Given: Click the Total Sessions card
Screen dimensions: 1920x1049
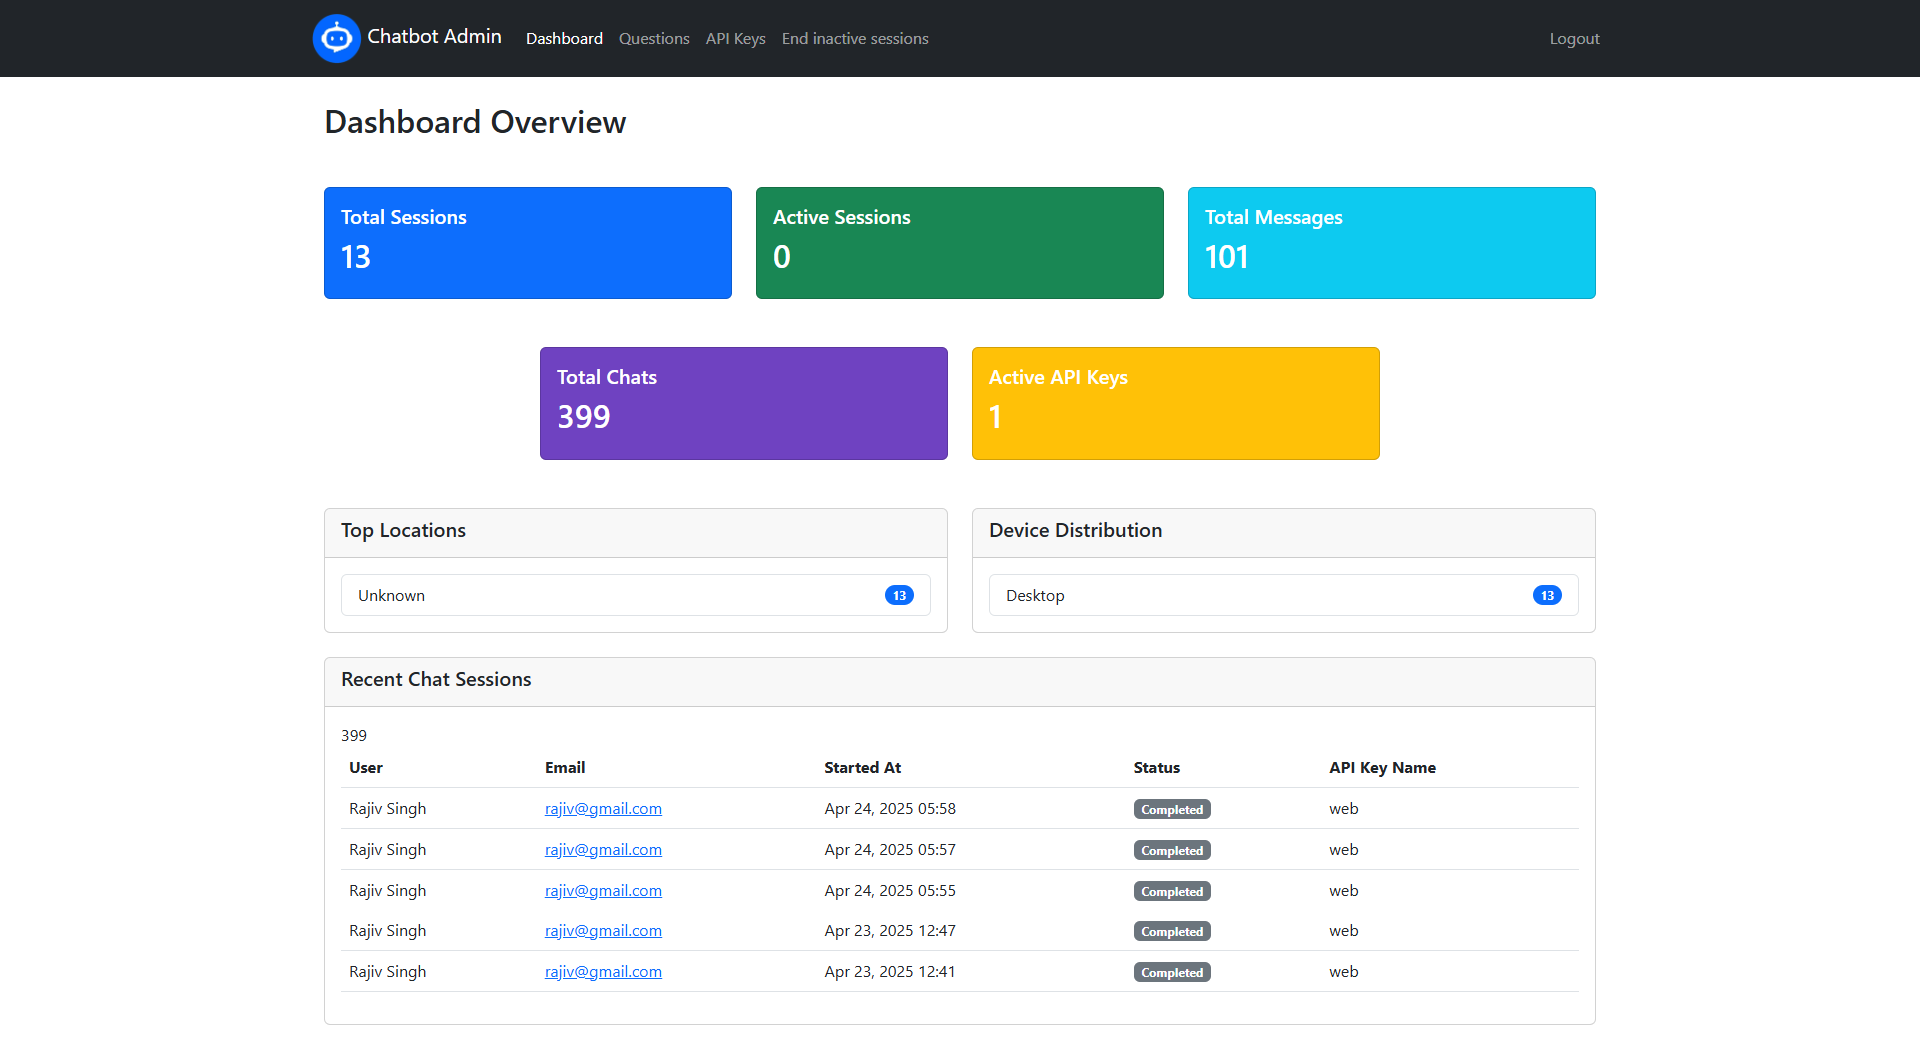Looking at the screenshot, I should tap(528, 243).
